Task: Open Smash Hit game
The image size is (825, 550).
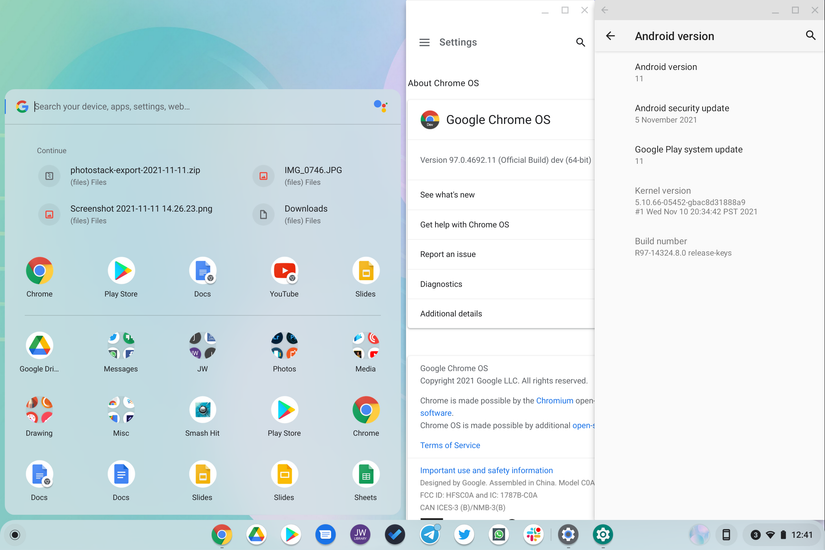Action: 202,410
